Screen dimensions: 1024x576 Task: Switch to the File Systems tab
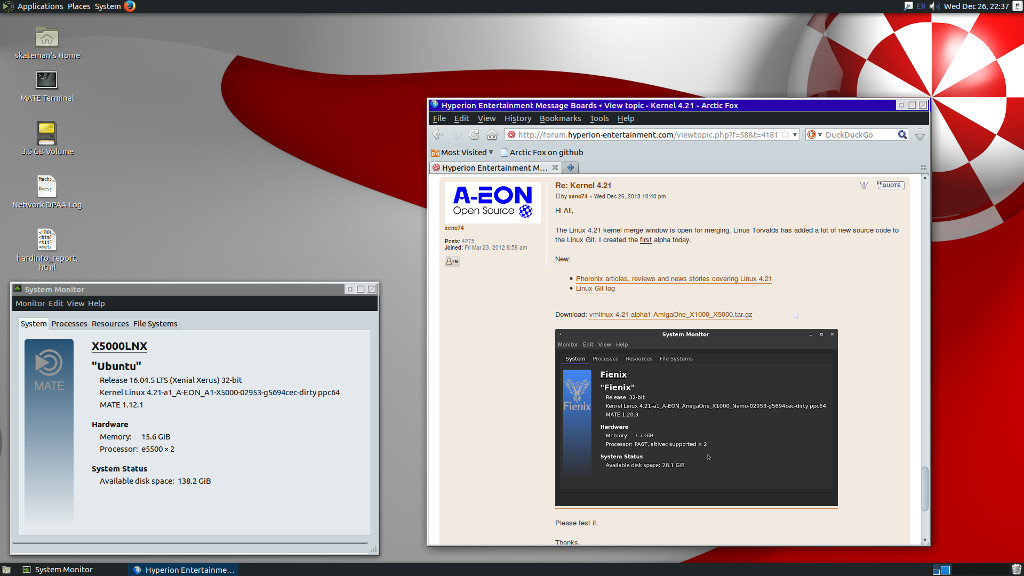click(x=155, y=323)
